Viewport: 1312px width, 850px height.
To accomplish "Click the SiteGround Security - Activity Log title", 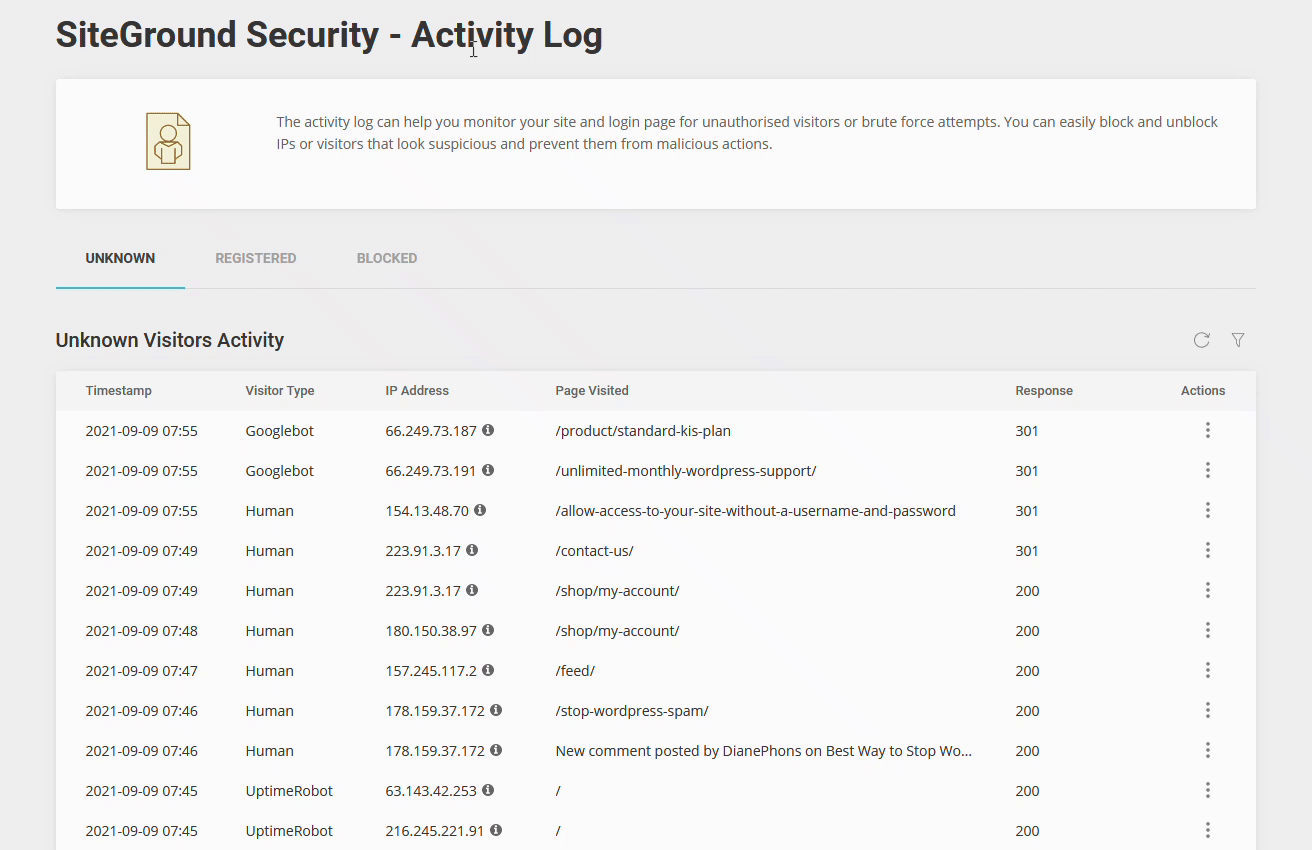I will [x=329, y=35].
